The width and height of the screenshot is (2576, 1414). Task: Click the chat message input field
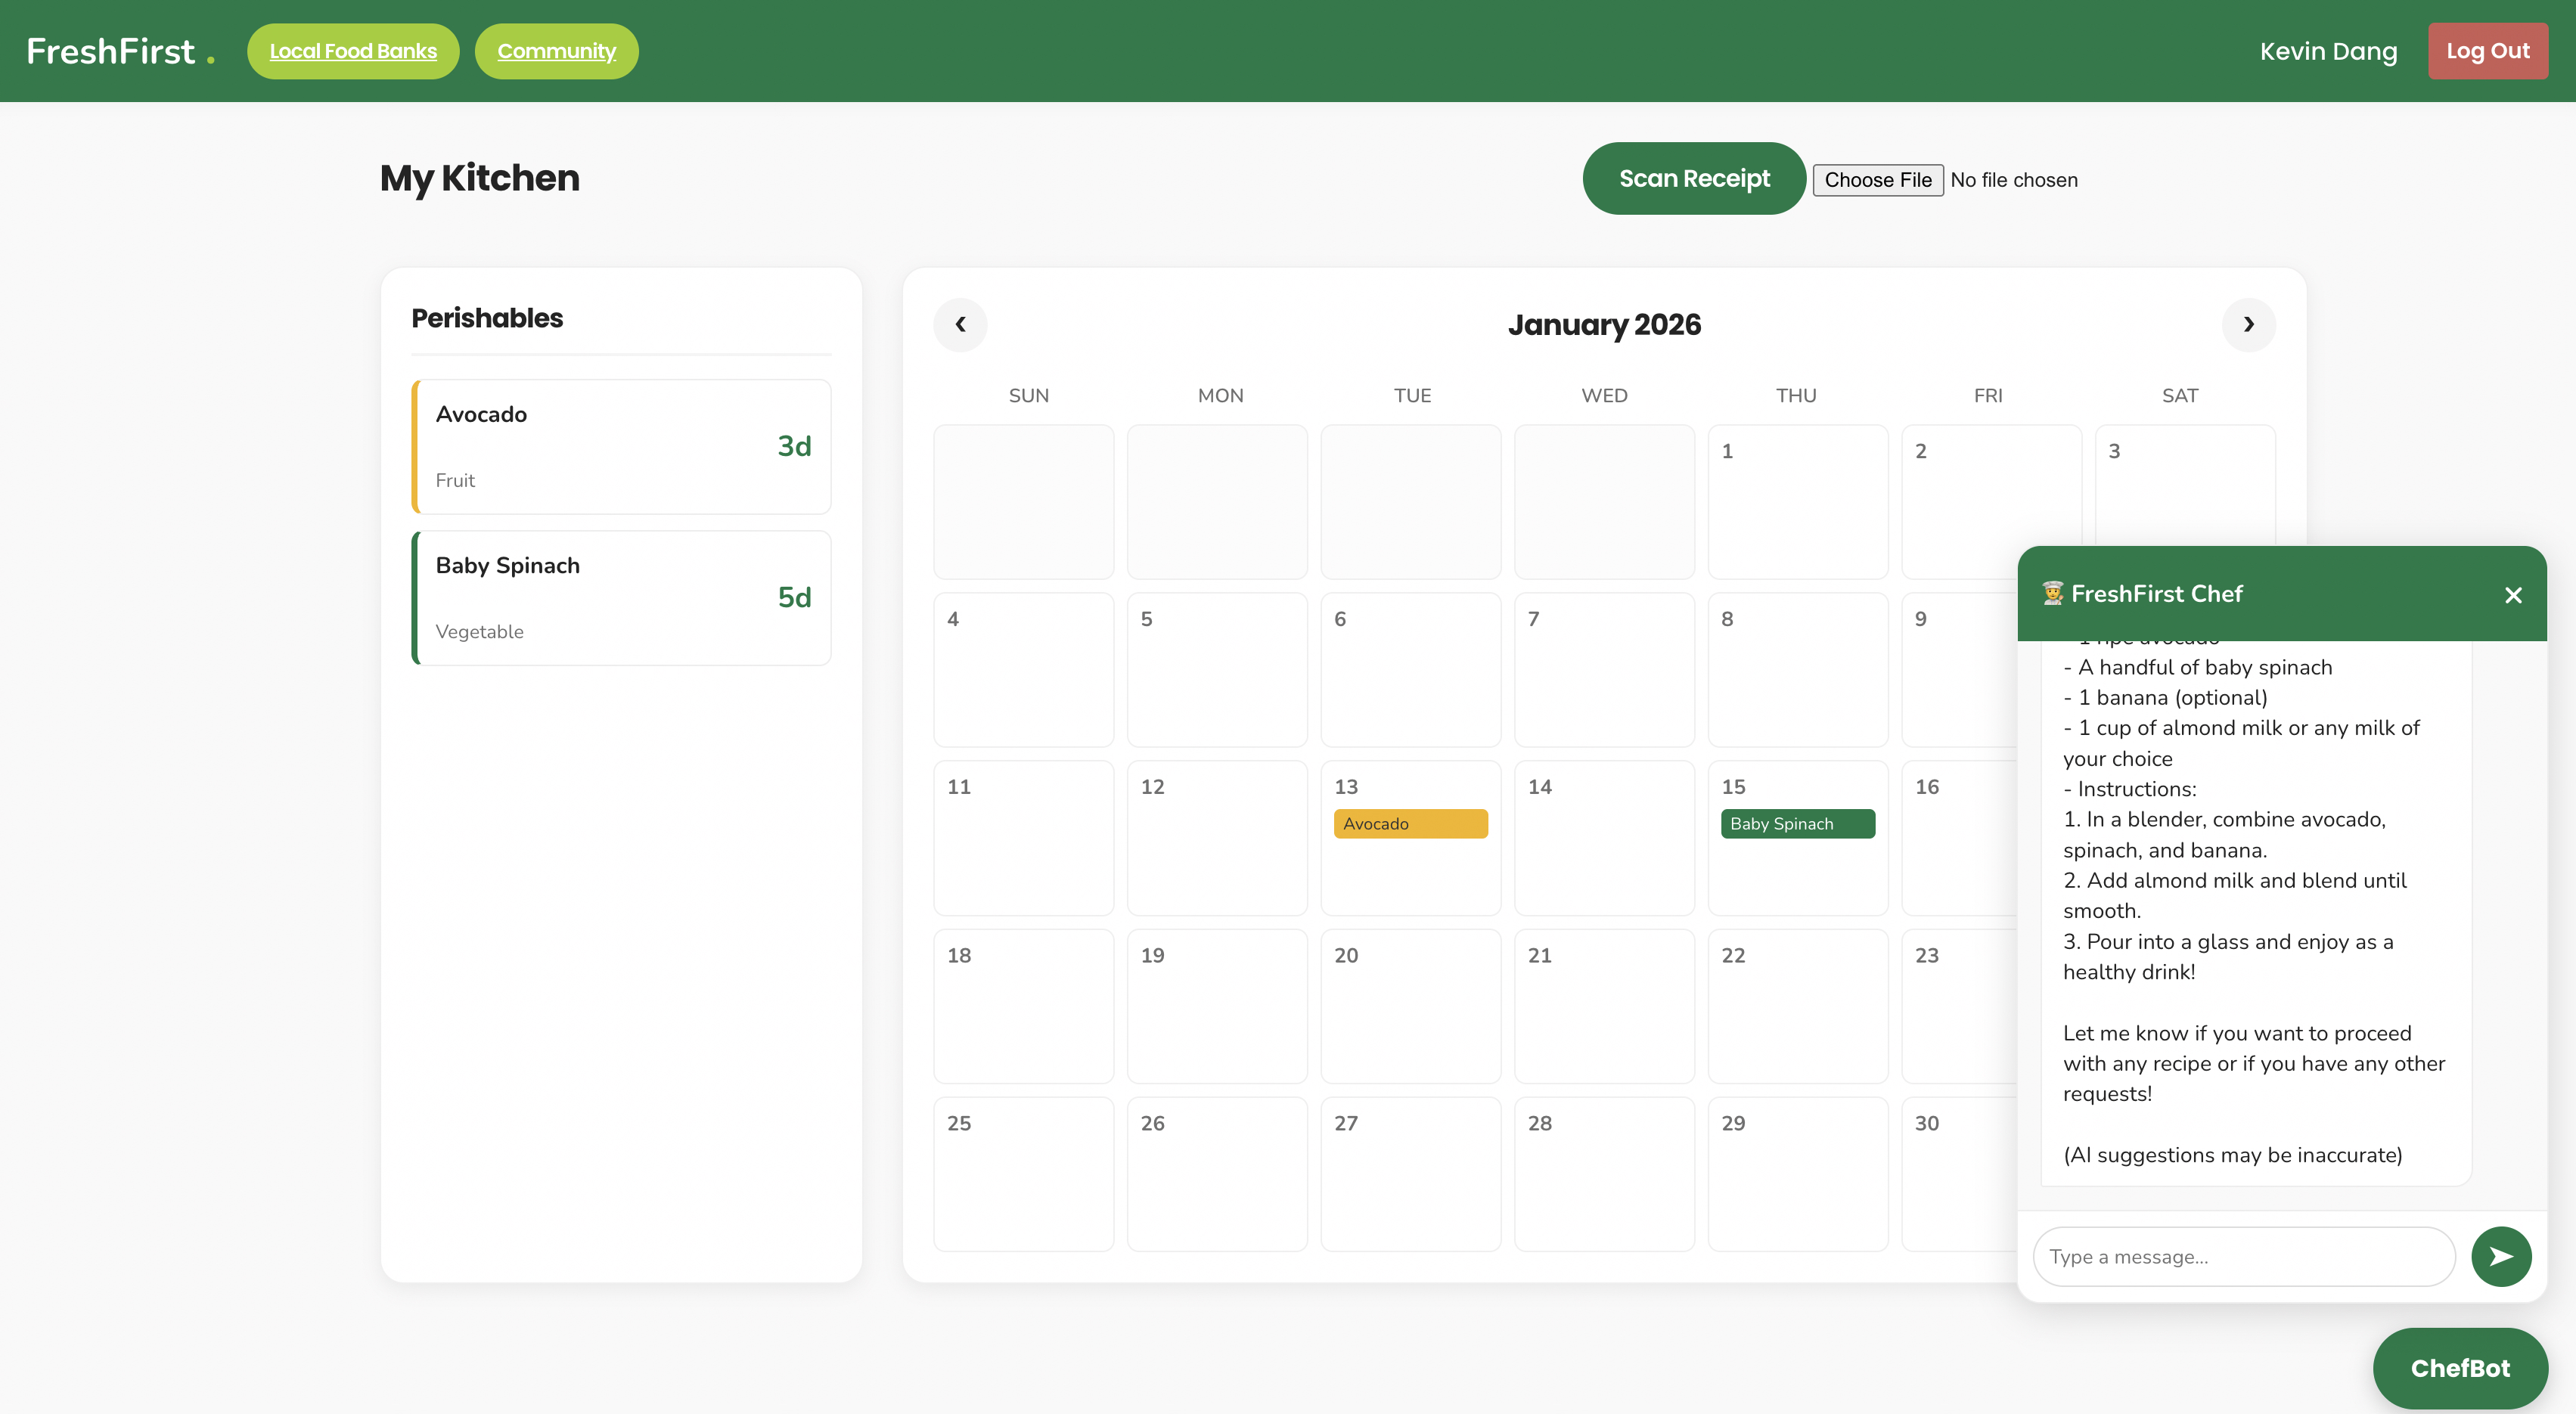point(2243,1256)
